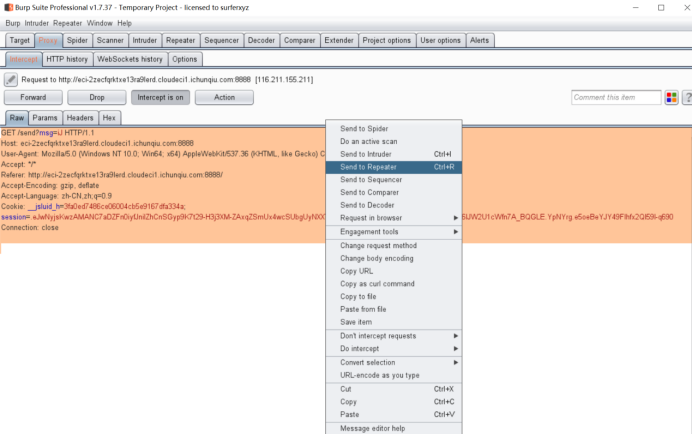The height and width of the screenshot is (435, 693).
Task: Click the pencil edit target icon
Action: [x=11, y=80]
